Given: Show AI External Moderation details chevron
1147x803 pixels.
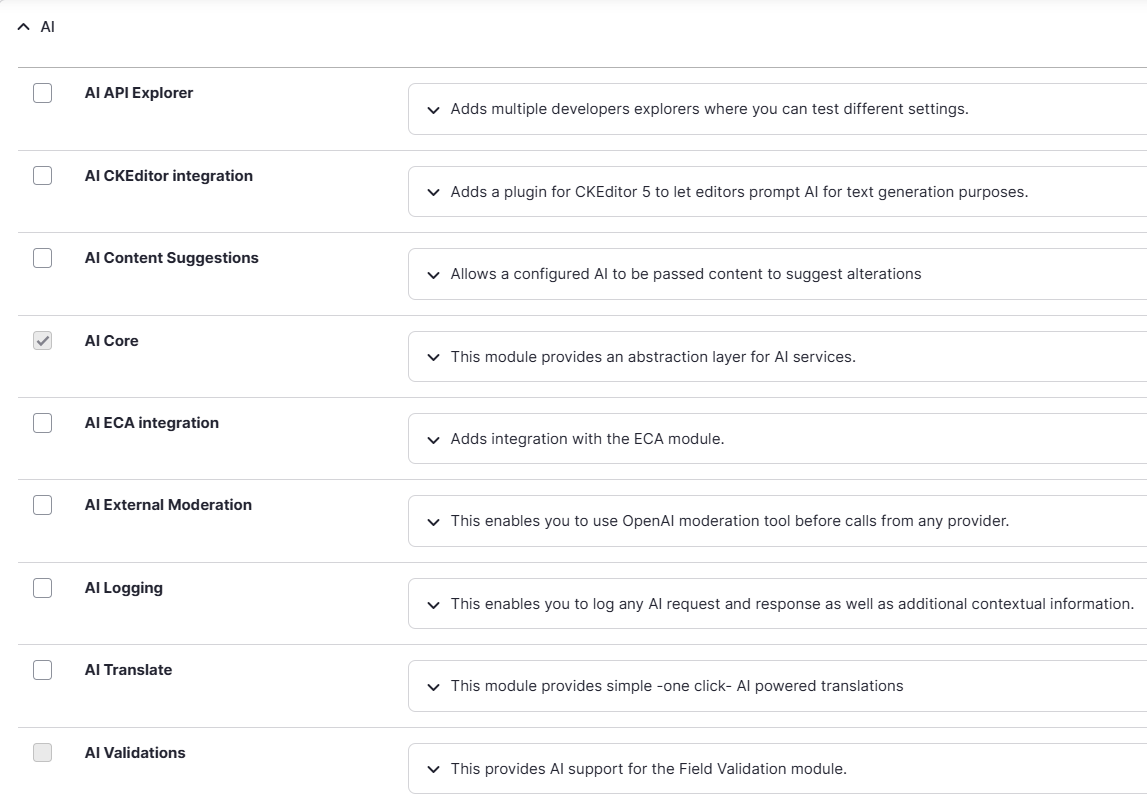Looking at the screenshot, I should pos(433,522).
